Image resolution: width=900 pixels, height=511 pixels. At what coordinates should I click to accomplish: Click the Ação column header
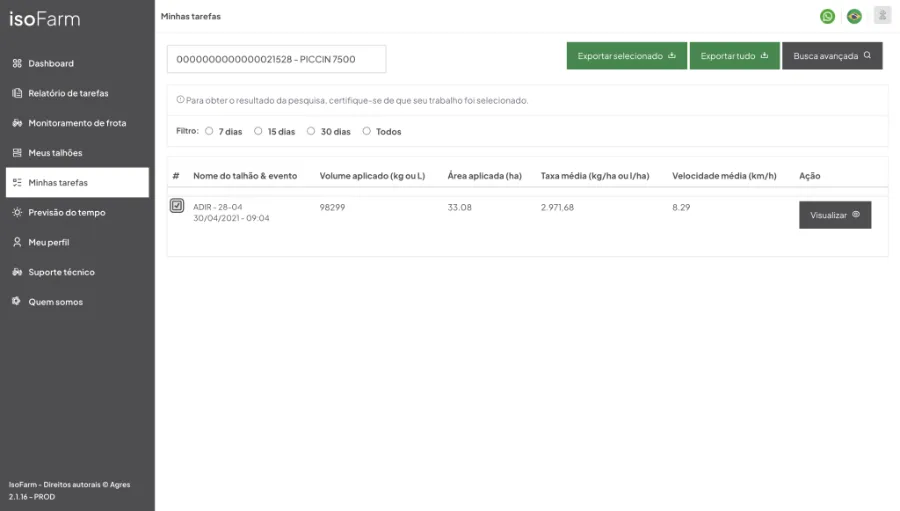[809, 176]
